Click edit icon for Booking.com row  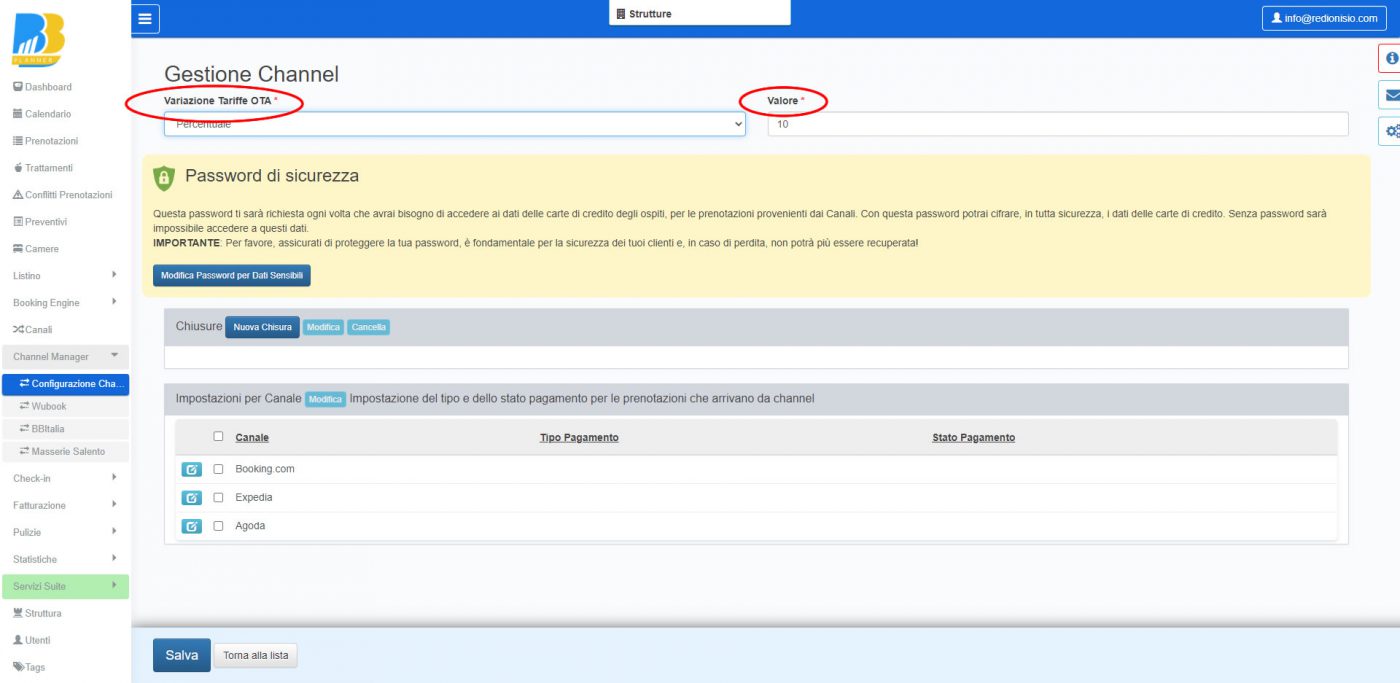pyautogui.click(x=191, y=469)
